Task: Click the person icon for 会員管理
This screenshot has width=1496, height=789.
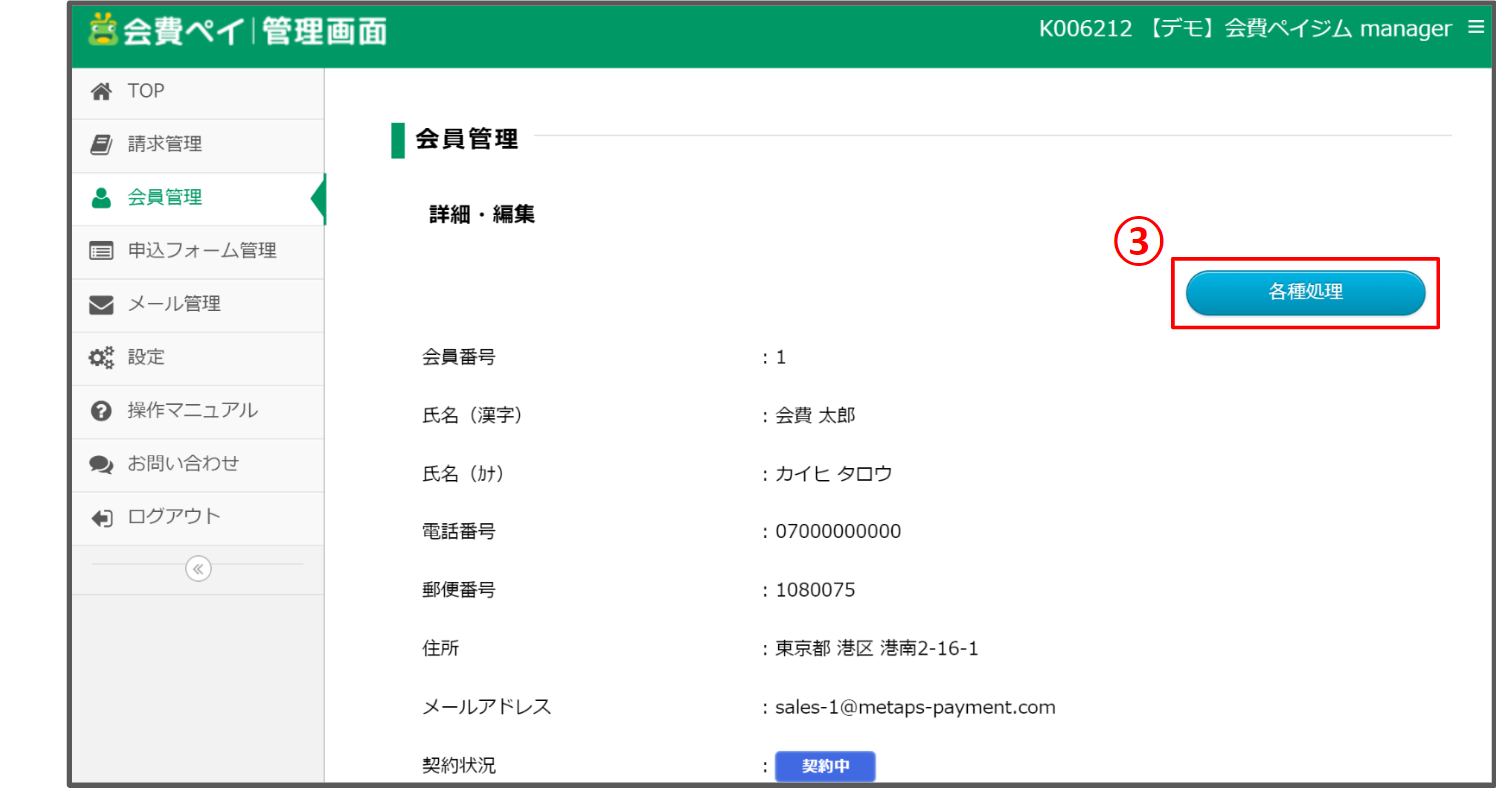Action: tap(101, 198)
